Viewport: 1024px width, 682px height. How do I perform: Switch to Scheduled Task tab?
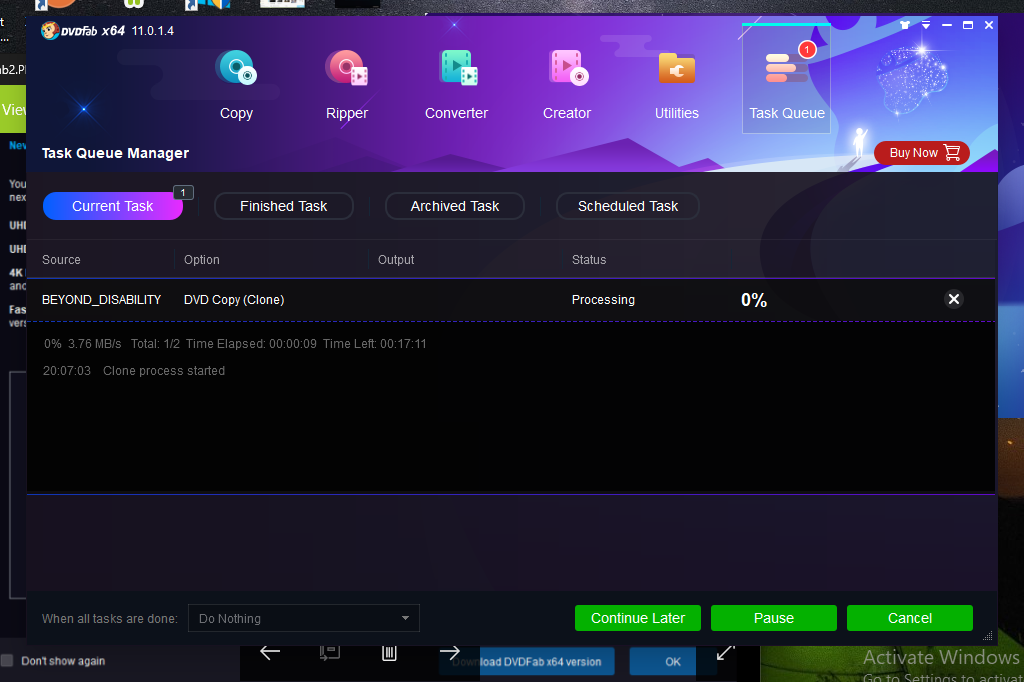point(628,206)
